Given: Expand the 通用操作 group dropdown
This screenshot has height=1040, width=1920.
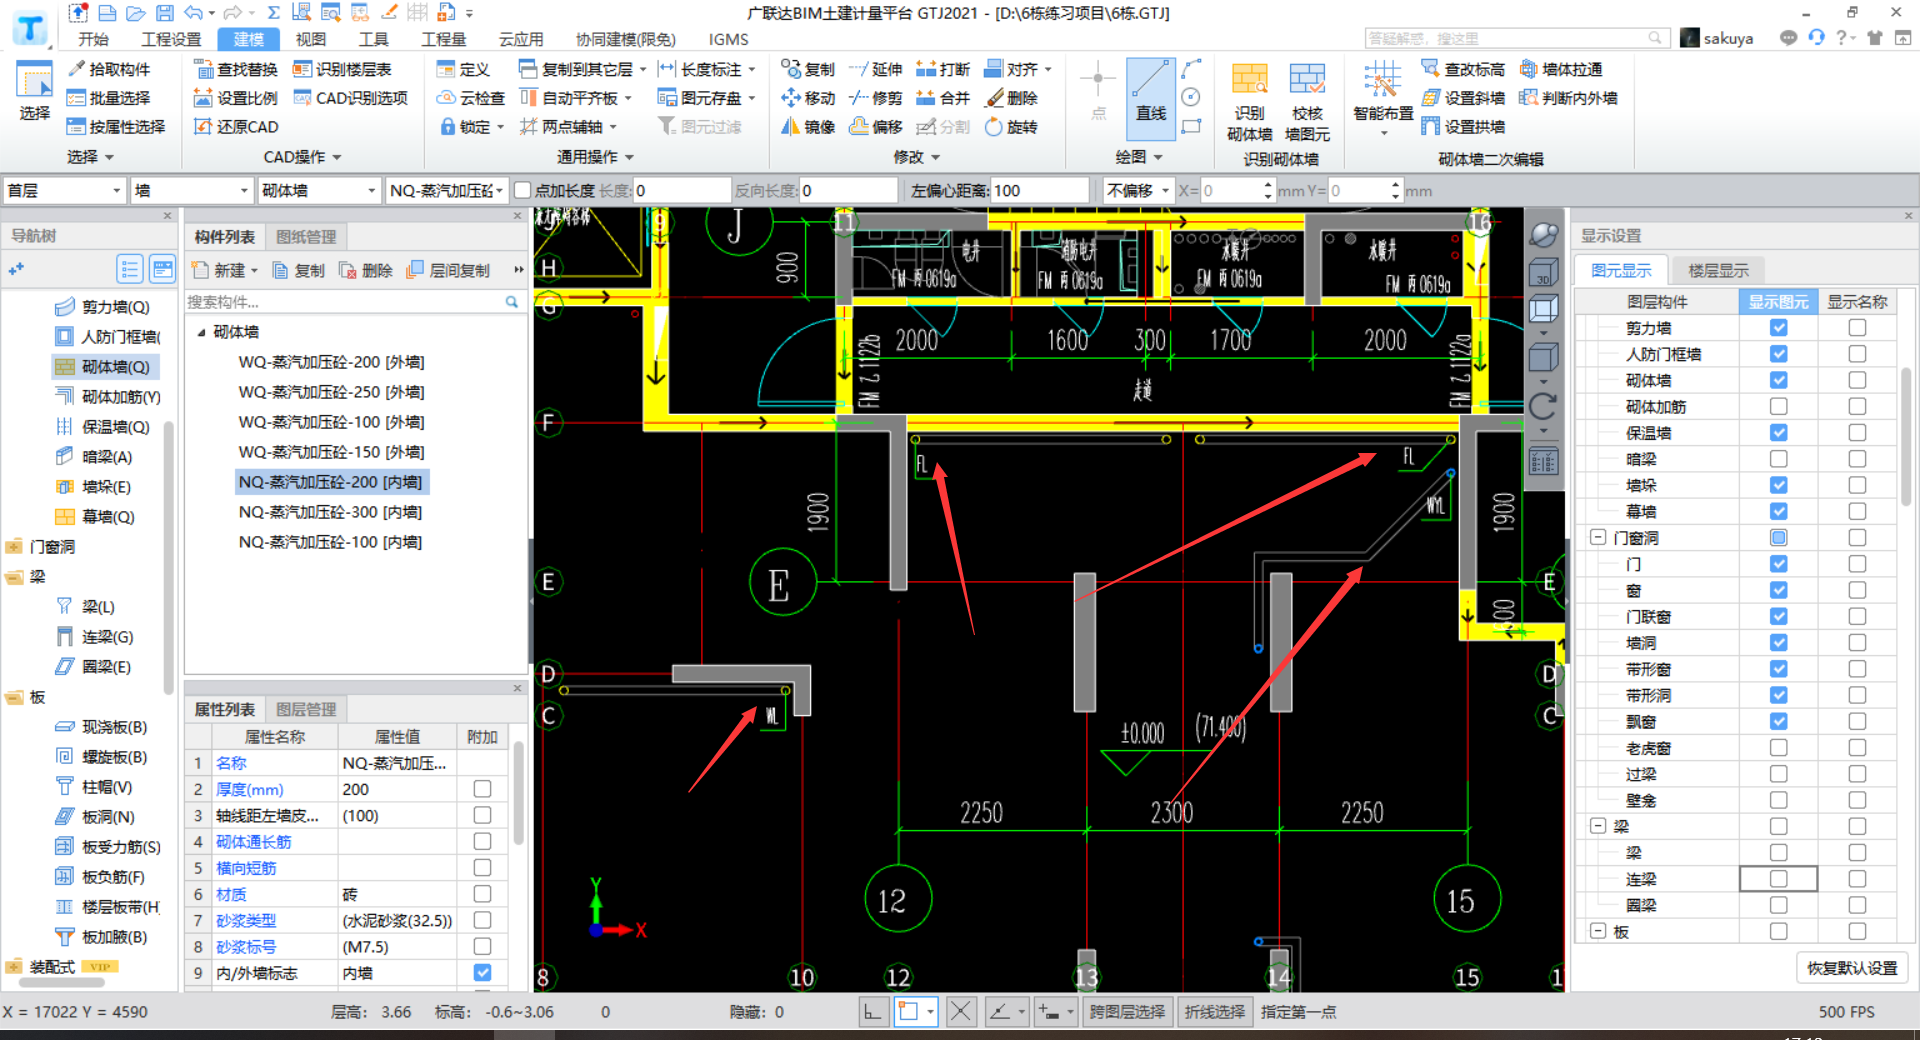Looking at the screenshot, I should click(595, 157).
